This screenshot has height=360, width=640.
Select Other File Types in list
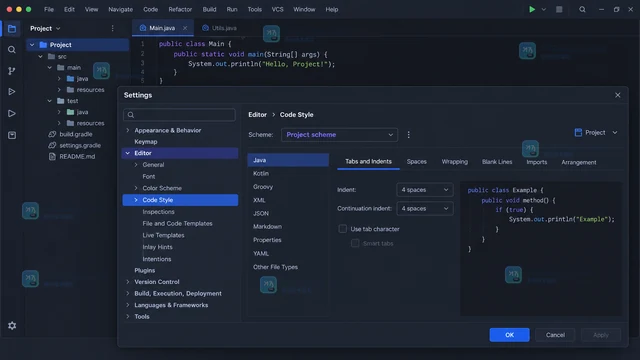[x=288, y=267]
